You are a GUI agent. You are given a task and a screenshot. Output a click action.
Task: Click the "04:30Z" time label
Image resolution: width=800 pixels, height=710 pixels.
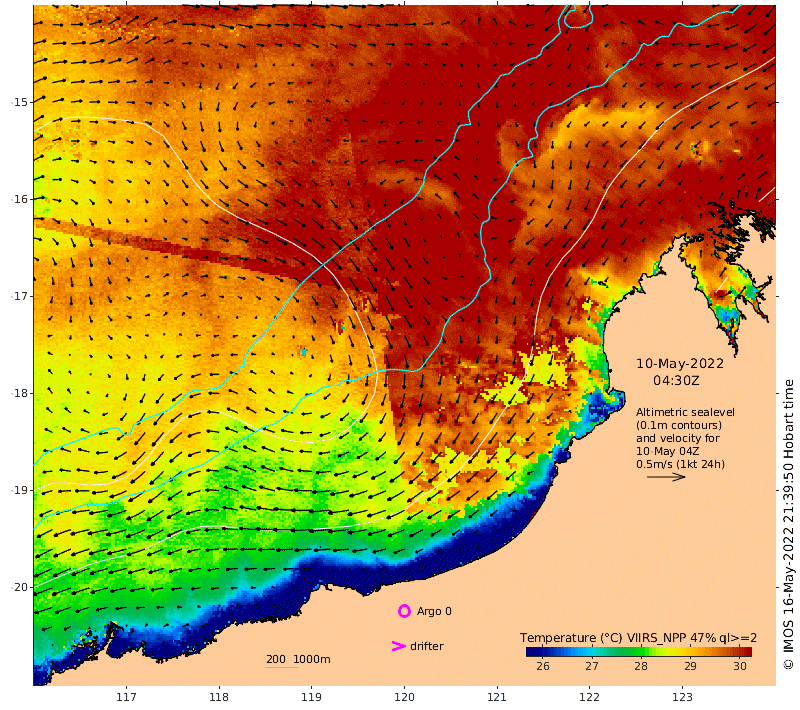click(676, 381)
